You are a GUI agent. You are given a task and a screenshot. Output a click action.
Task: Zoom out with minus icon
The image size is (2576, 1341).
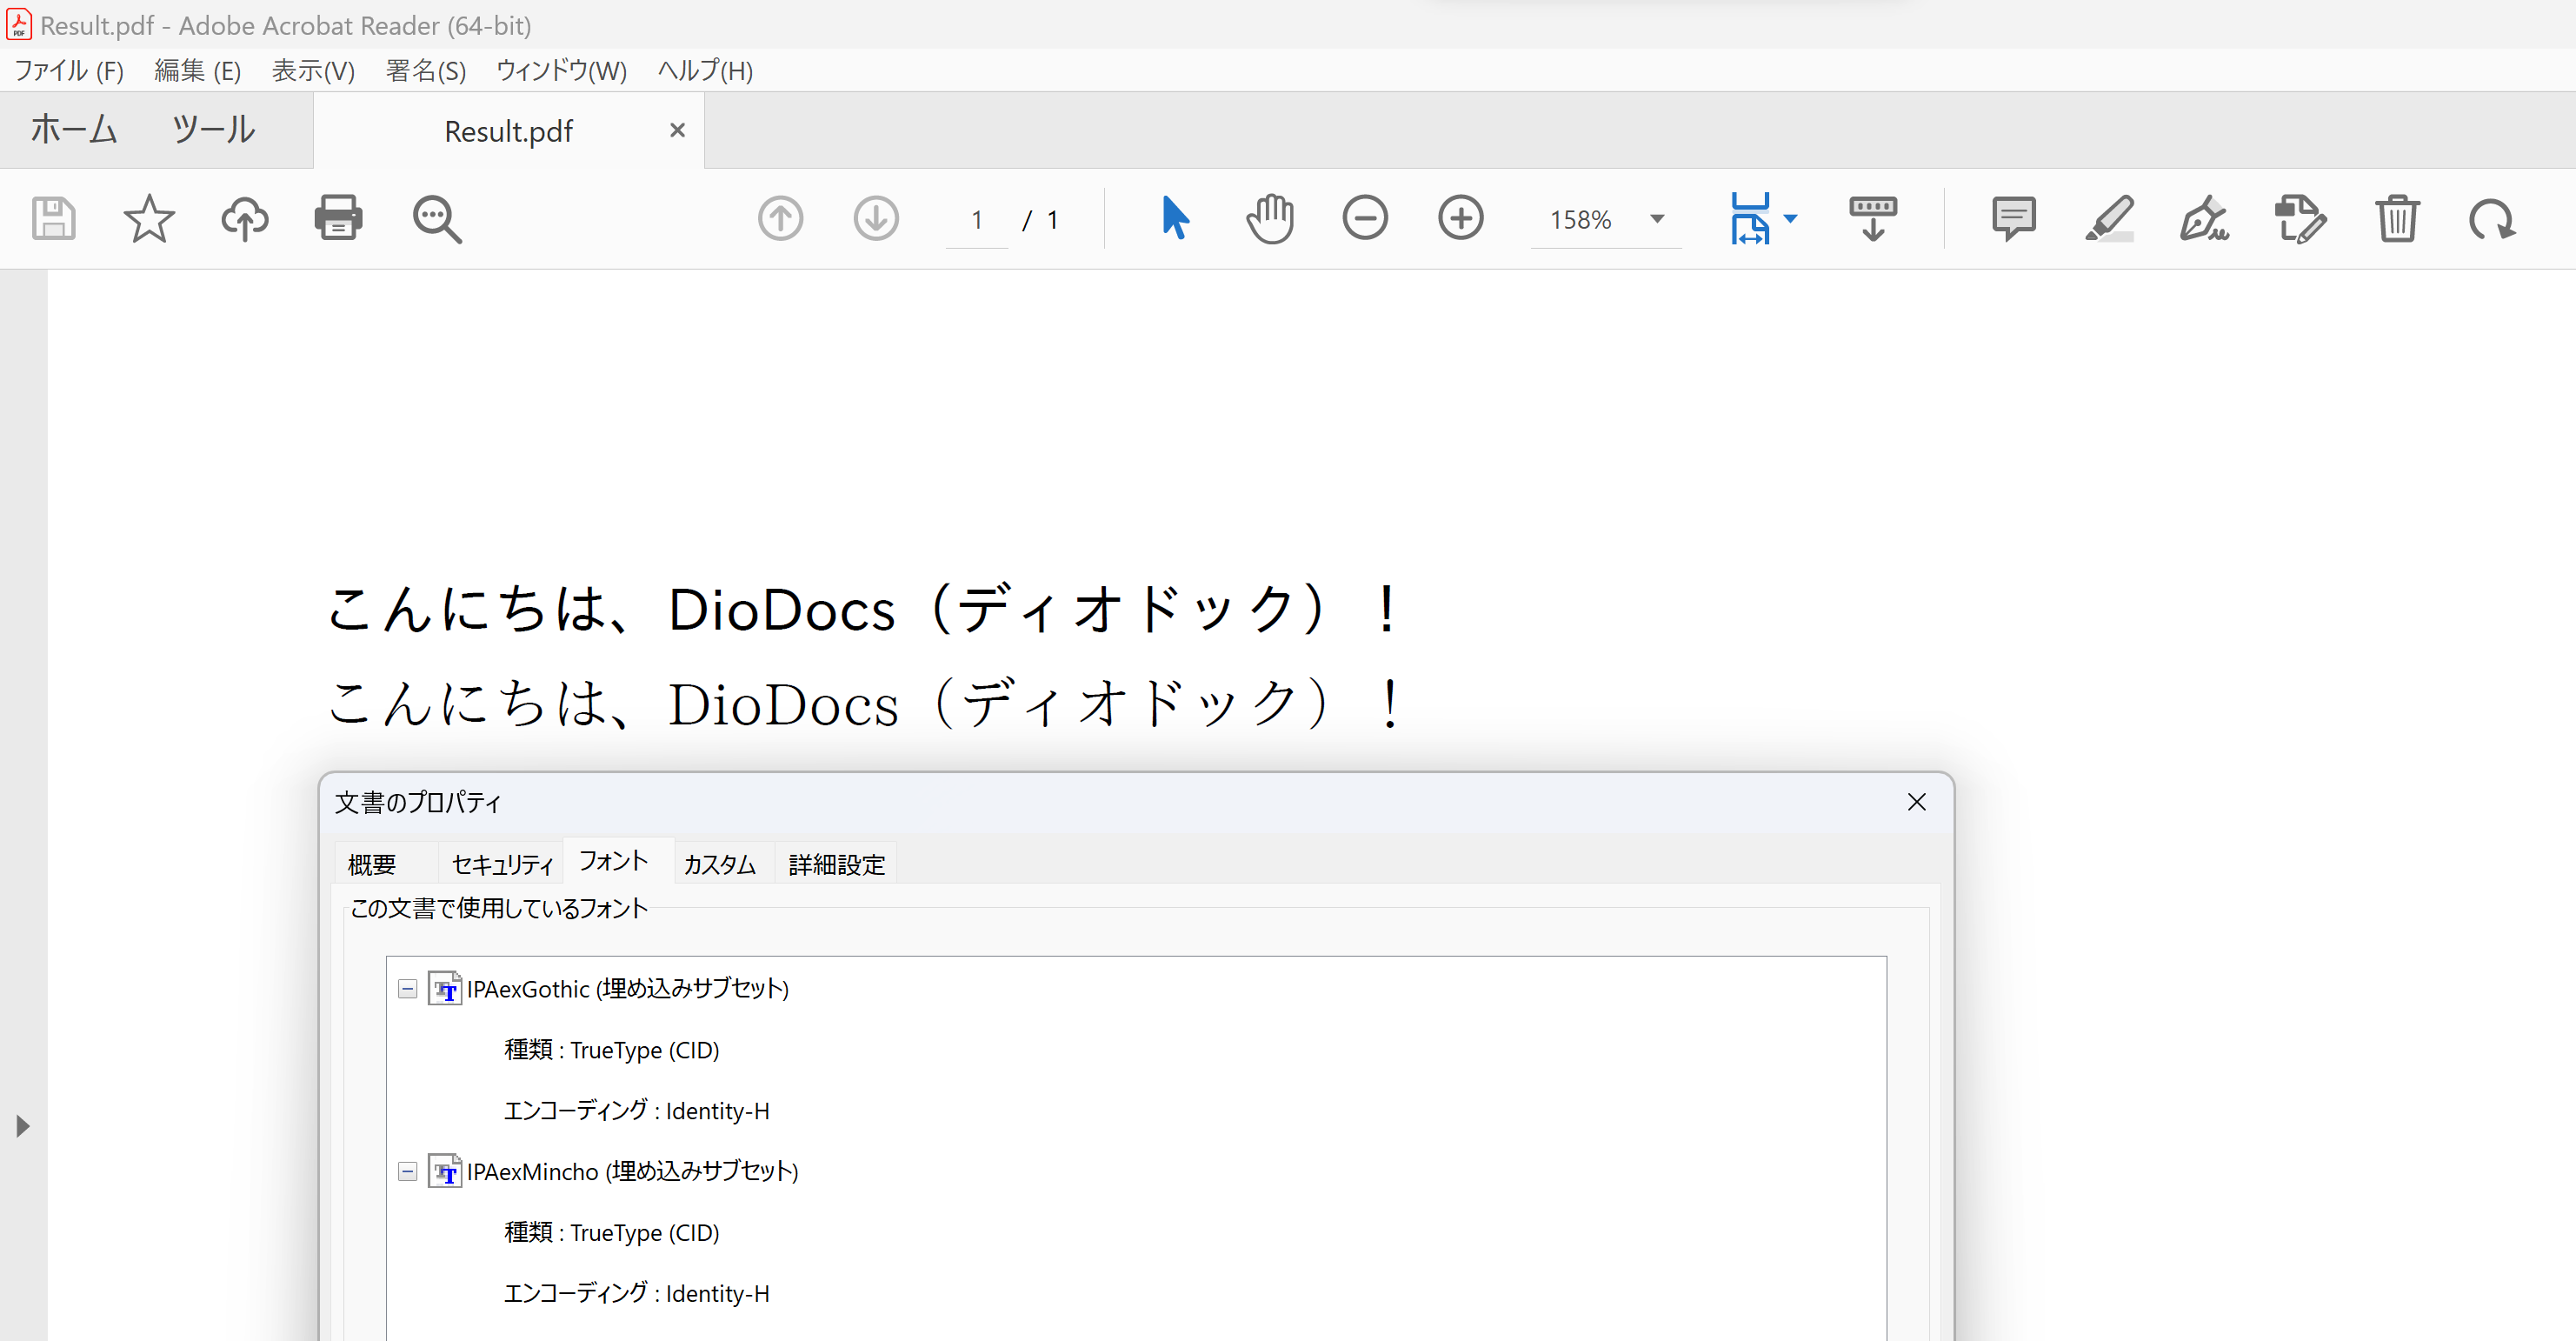click(x=1365, y=219)
